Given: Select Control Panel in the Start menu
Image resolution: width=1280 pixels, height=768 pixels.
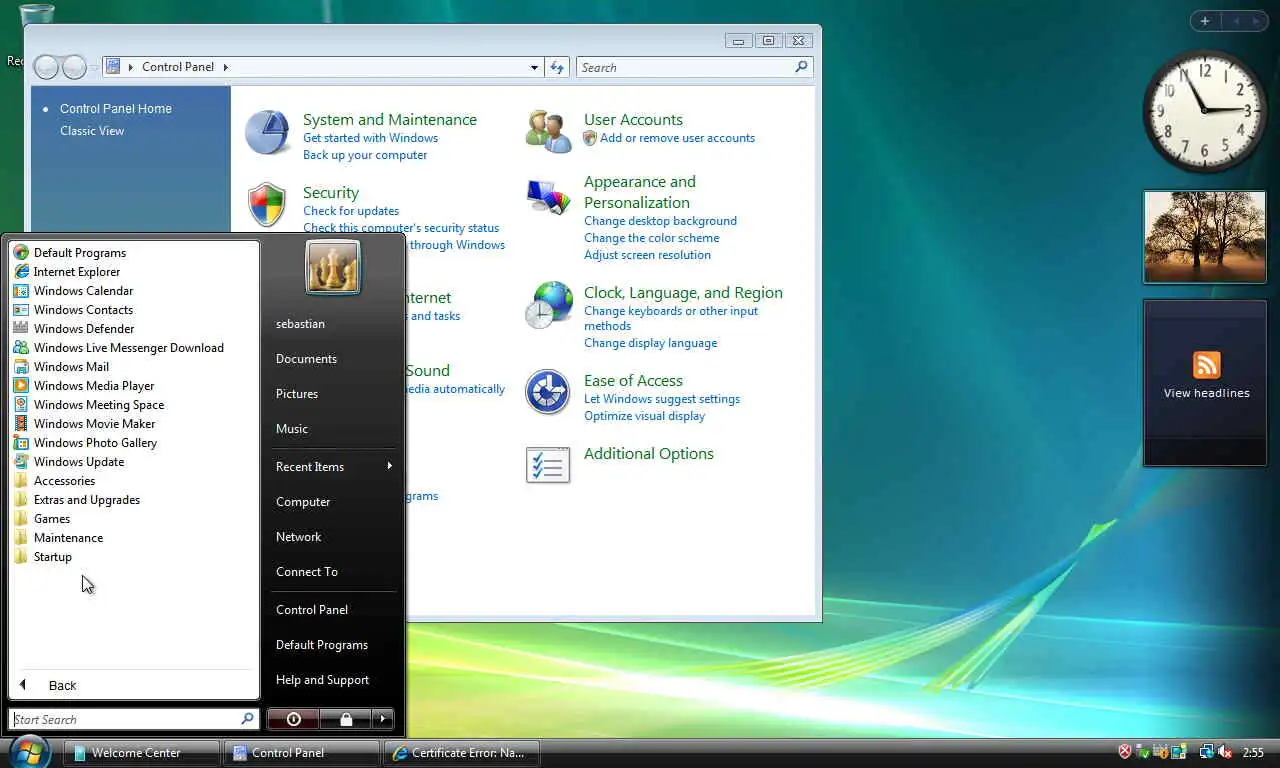Looking at the screenshot, I should pos(312,610).
